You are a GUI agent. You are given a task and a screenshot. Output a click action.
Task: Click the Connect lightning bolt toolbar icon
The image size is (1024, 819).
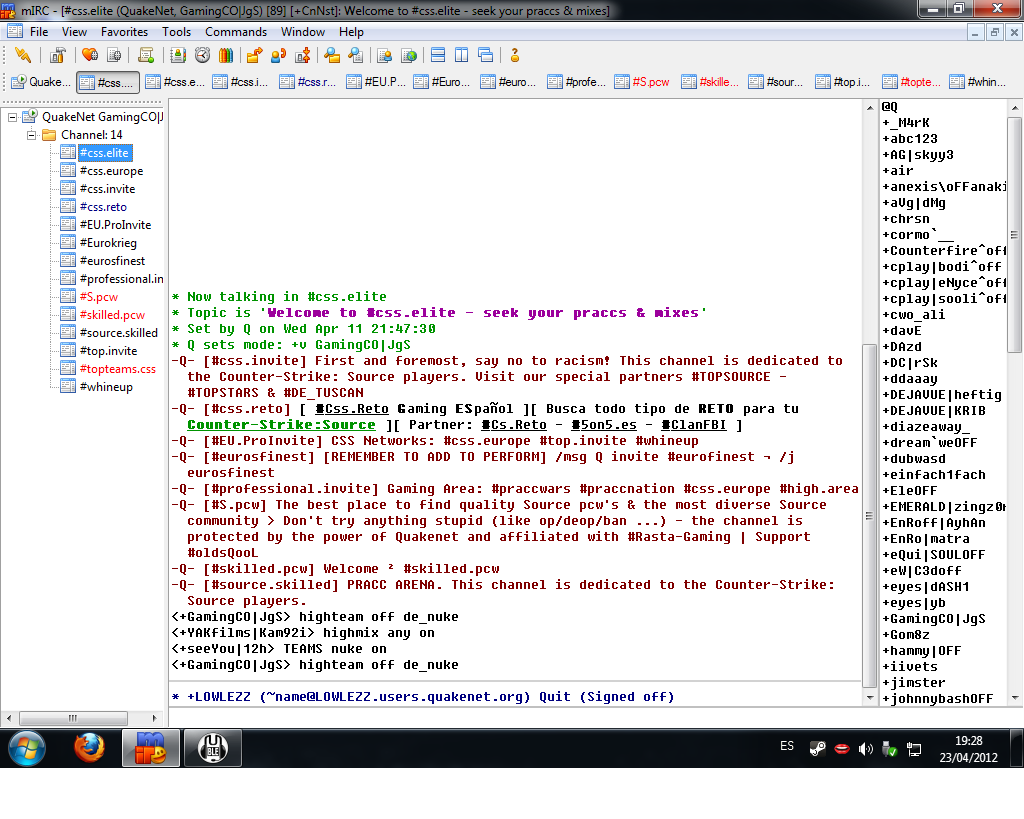coord(23,56)
